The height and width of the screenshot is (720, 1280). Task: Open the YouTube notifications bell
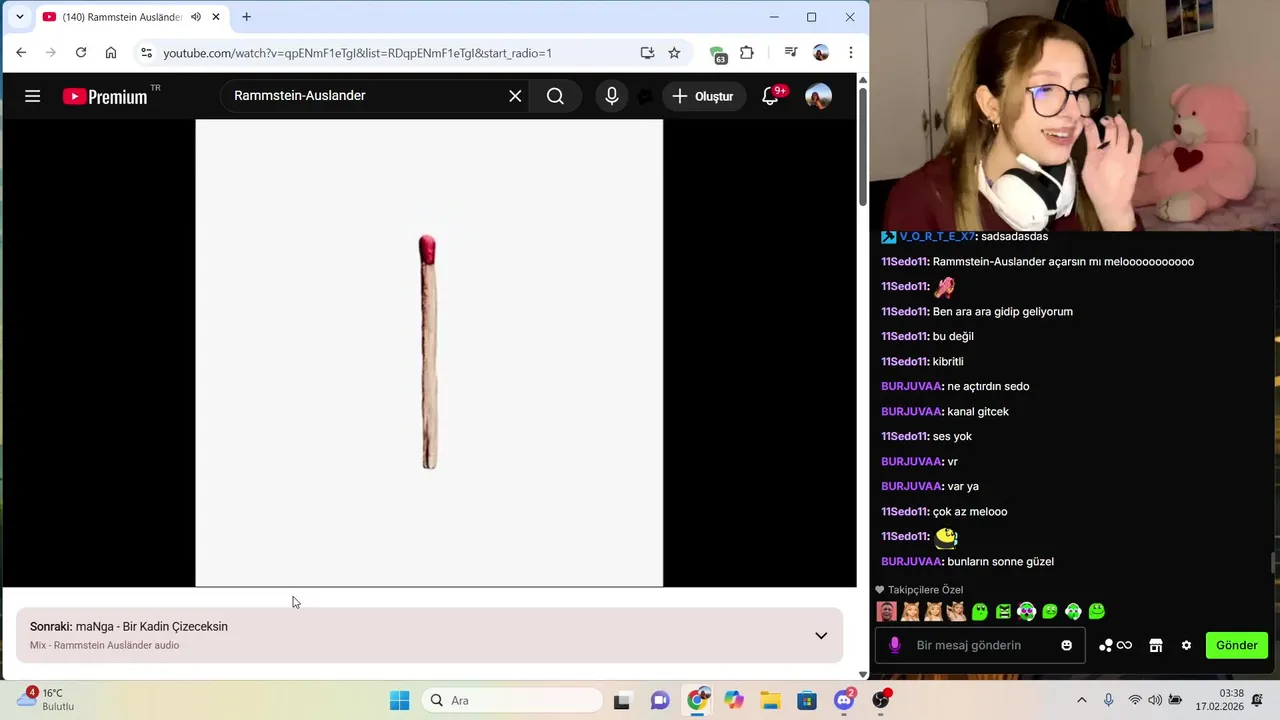[770, 96]
